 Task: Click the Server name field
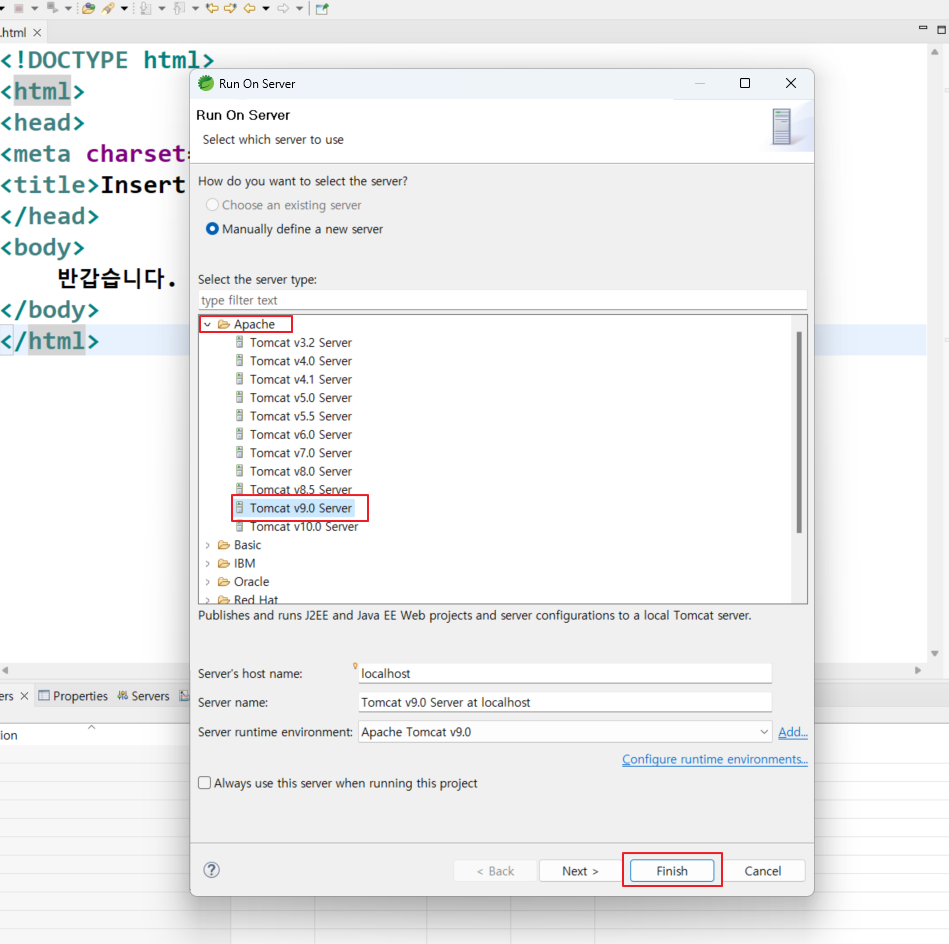(x=565, y=703)
